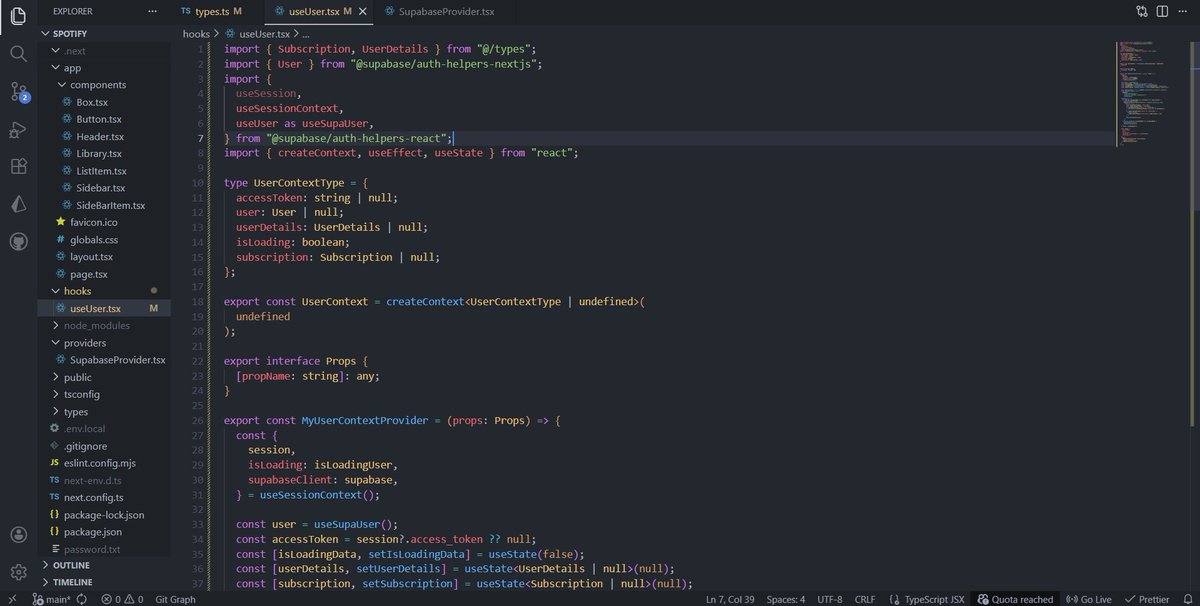The image size is (1200, 606).
Task: Click the Copilot Quota reached status item
Action: [1017, 599]
